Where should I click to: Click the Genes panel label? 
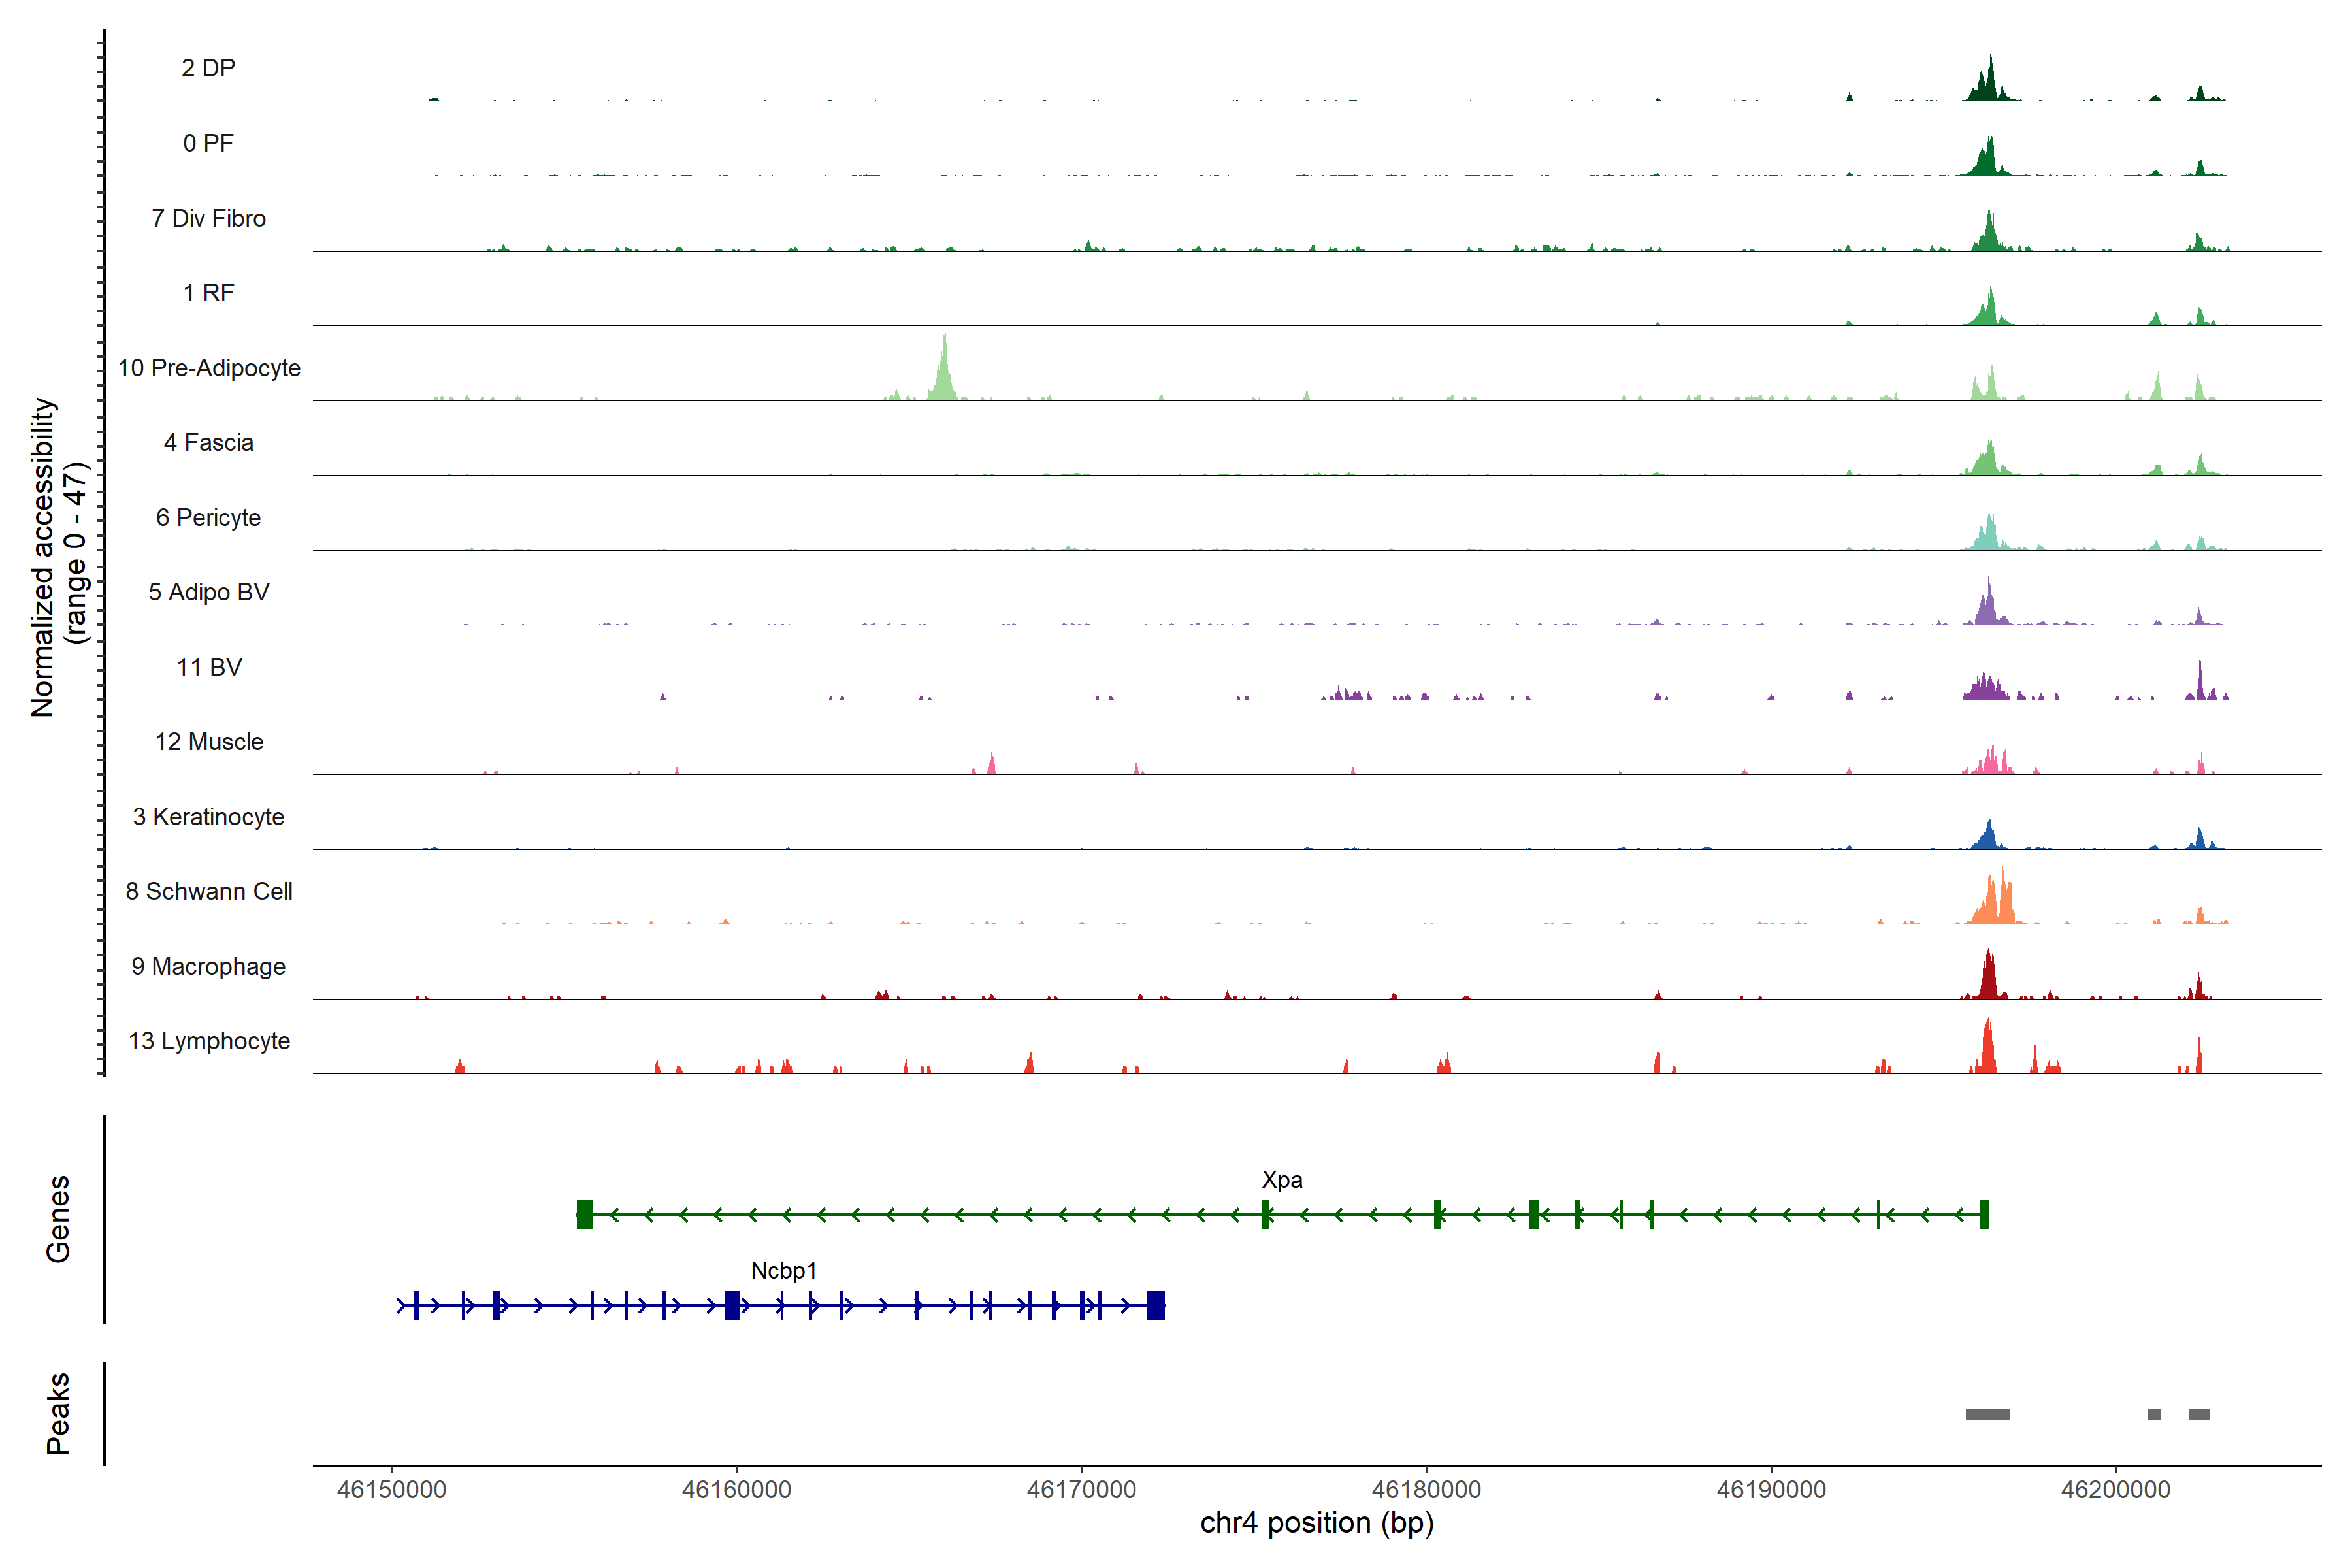click(x=58, y=1218)
